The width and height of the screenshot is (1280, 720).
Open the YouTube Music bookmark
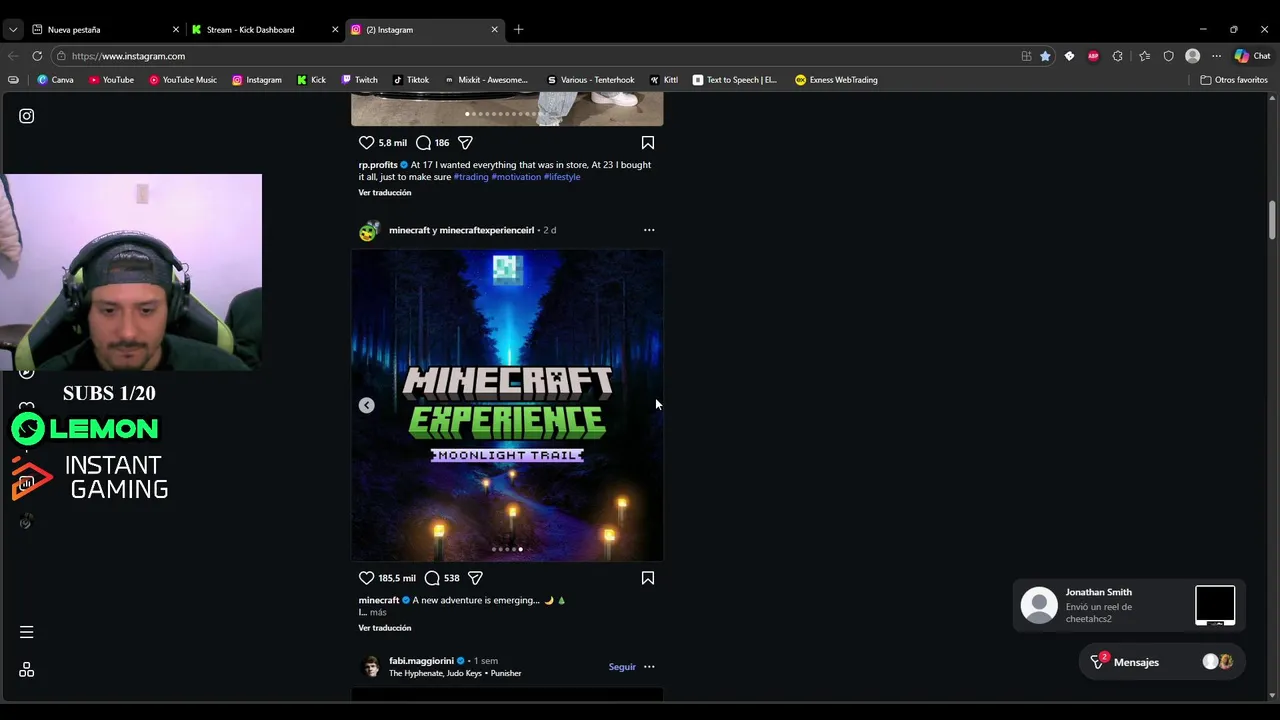183,80
